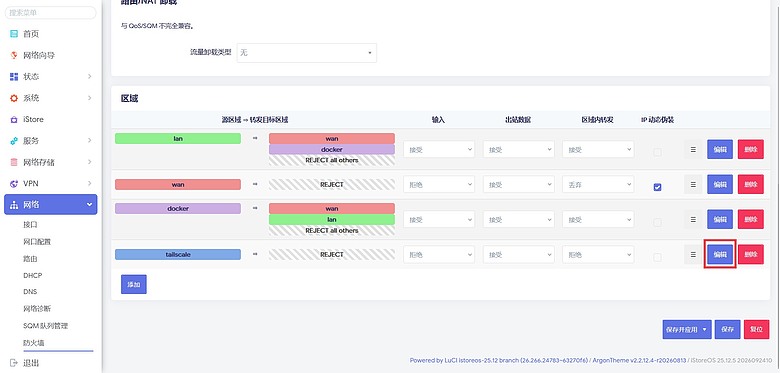
Task: Click 编辑 button for tailscale zone
Action: tap(720, 255)
